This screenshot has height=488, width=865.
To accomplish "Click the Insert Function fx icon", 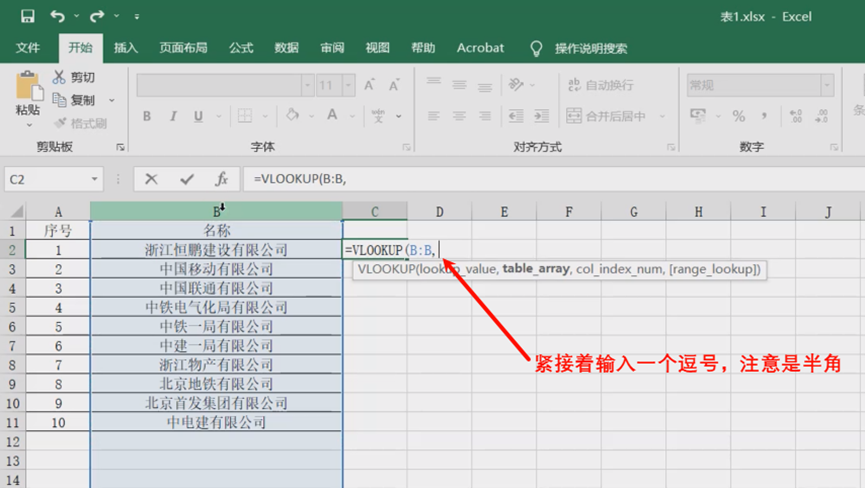I will 221,179.
